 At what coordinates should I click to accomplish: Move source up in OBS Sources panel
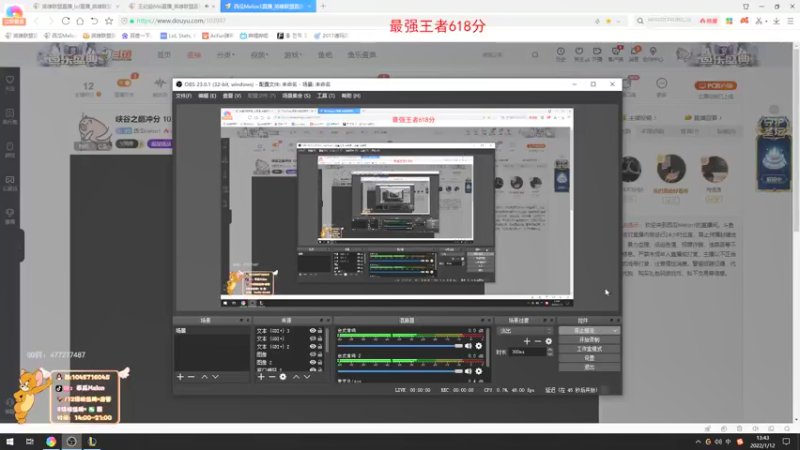[296, 377]
